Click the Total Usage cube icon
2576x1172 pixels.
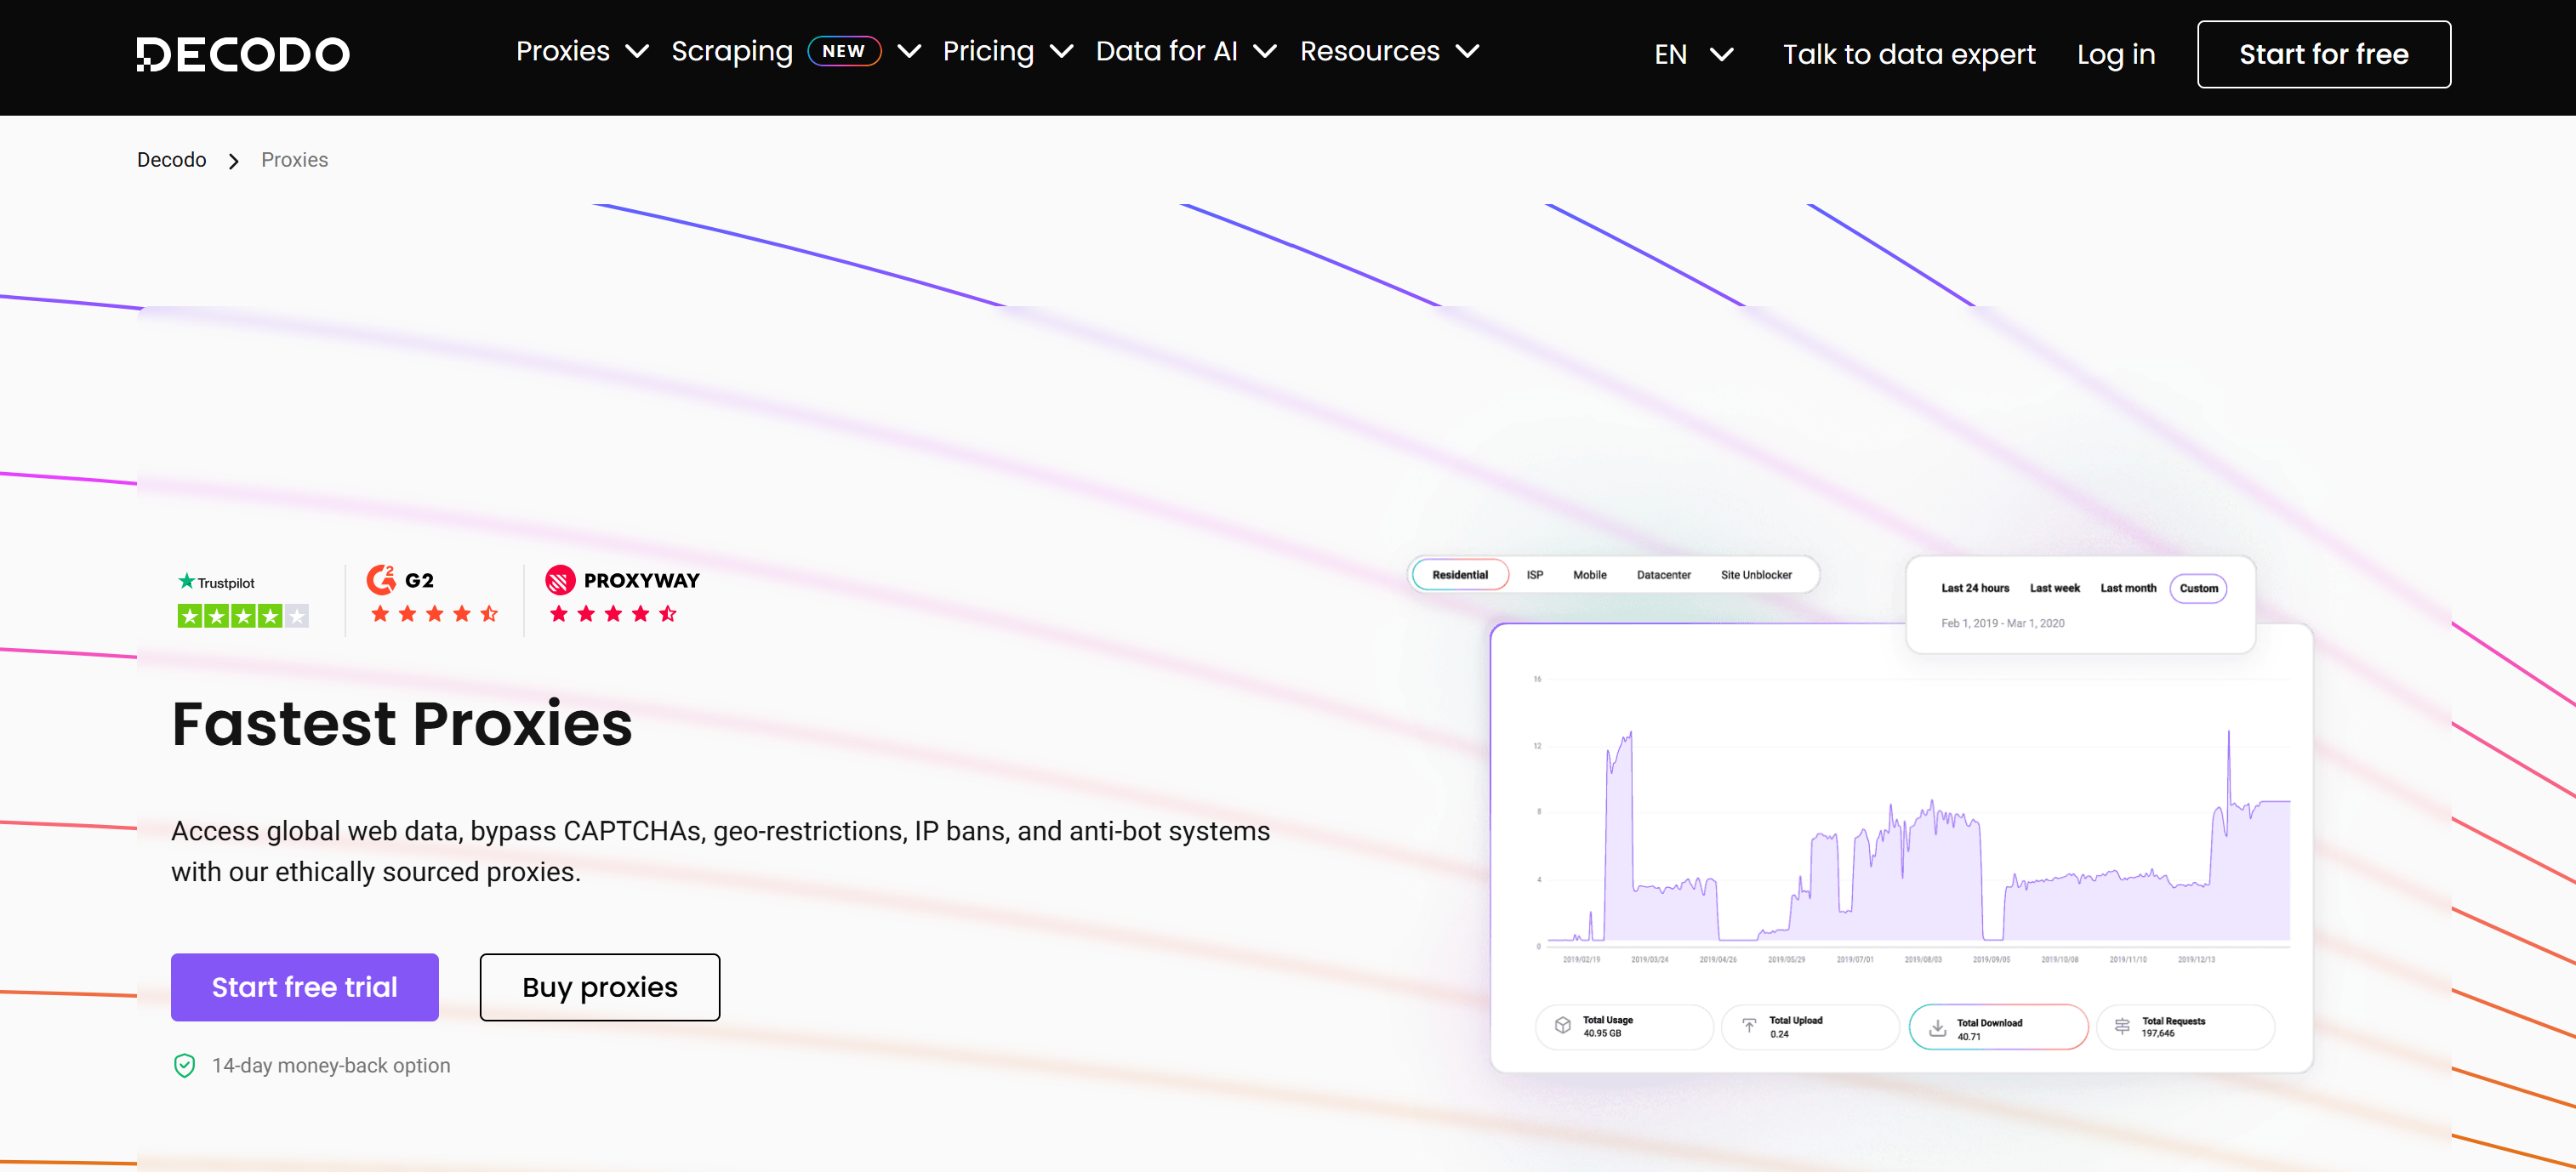1563,1026
